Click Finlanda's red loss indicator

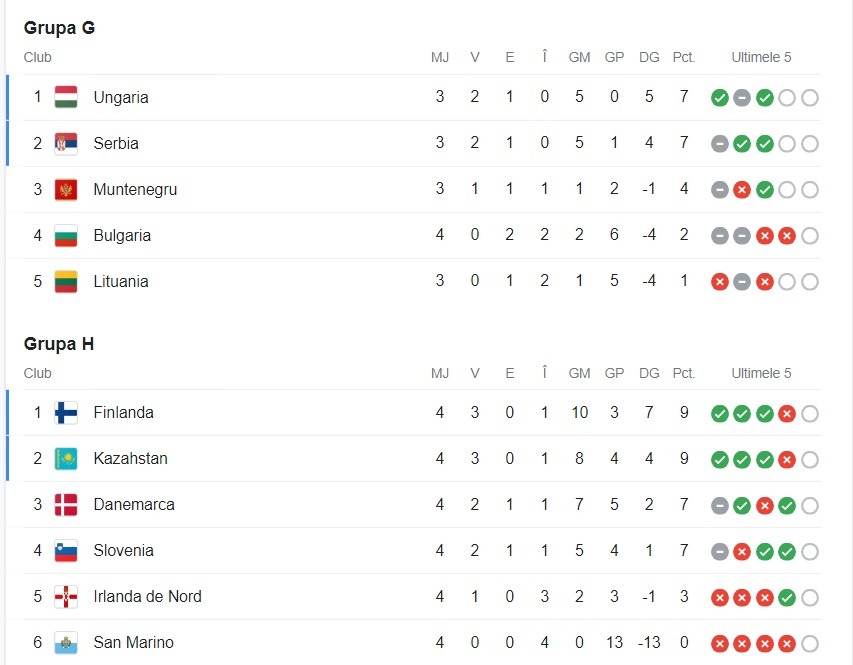pyautogui.click(x=787, y=413)
